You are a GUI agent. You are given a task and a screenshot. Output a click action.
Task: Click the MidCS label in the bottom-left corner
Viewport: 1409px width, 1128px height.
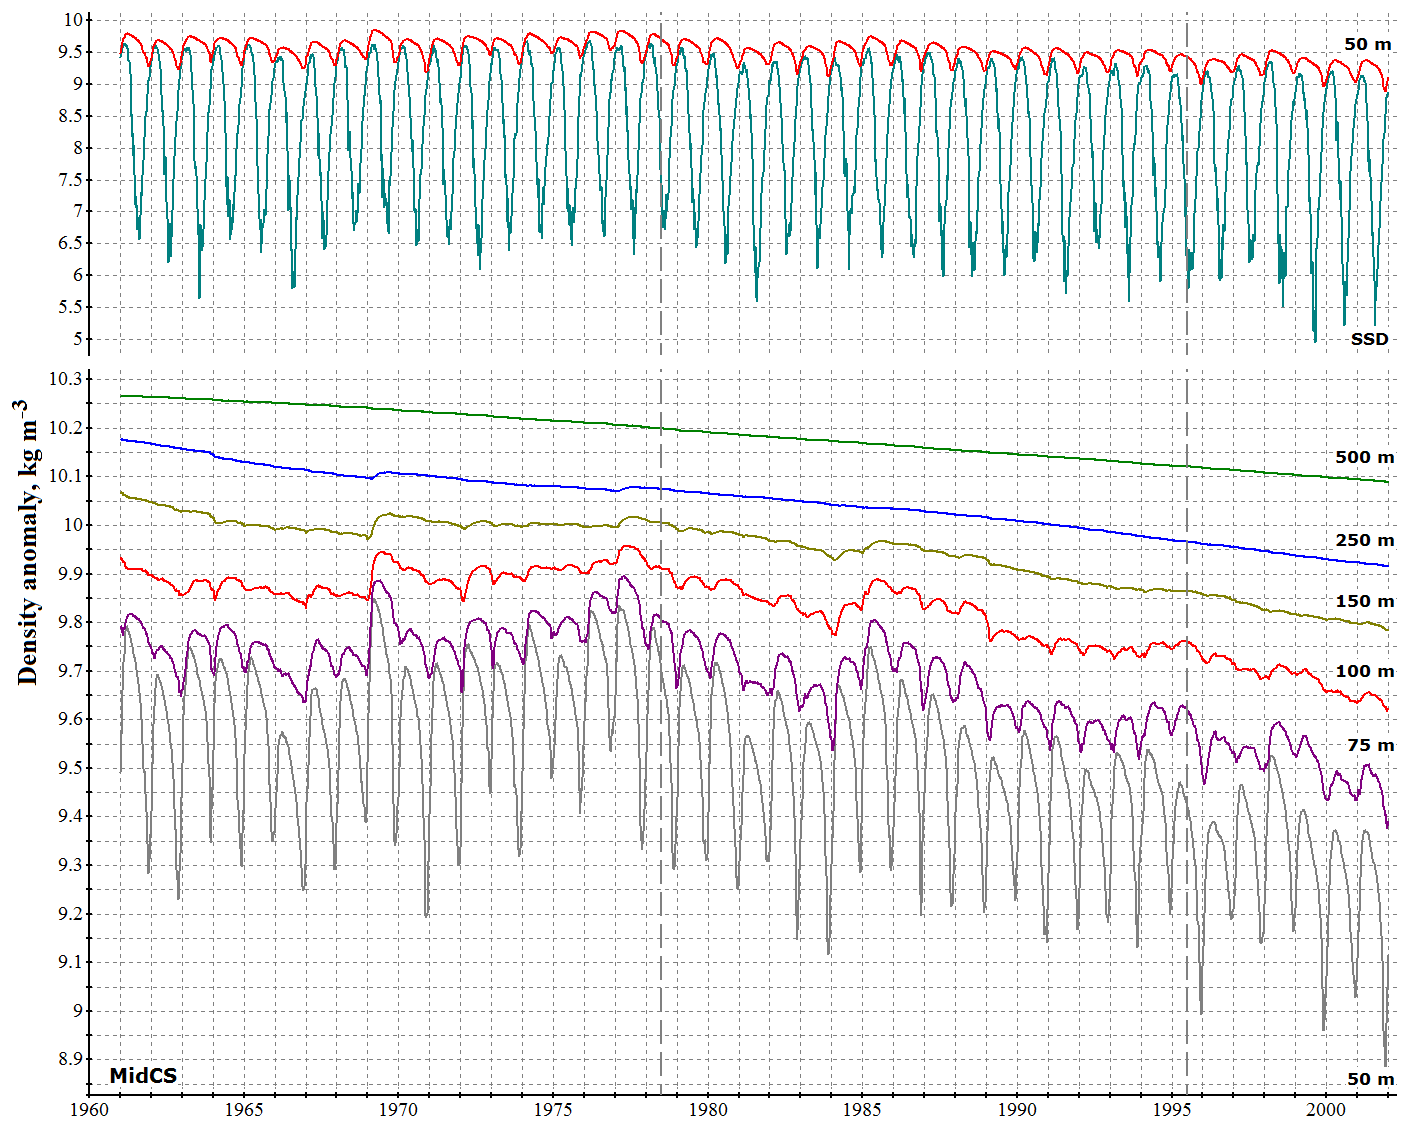143,1075
